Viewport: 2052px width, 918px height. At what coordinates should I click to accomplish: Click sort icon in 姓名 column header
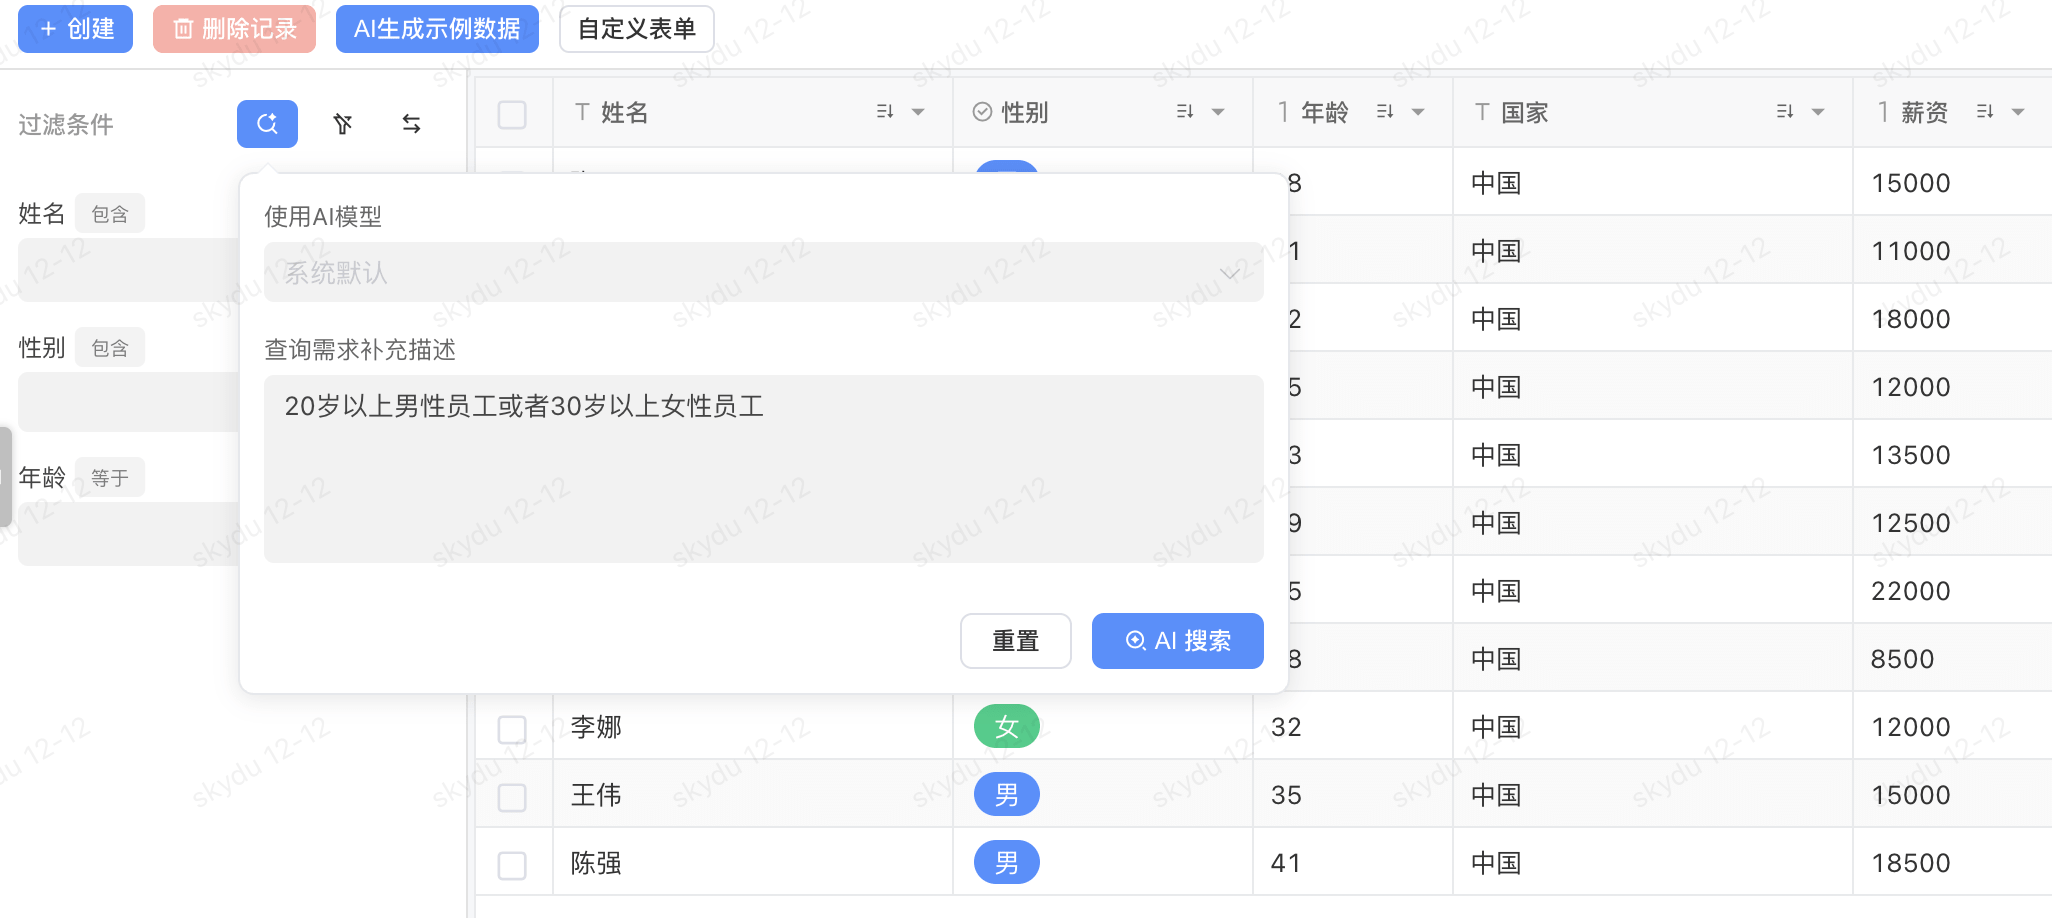(x=885, y=112)
